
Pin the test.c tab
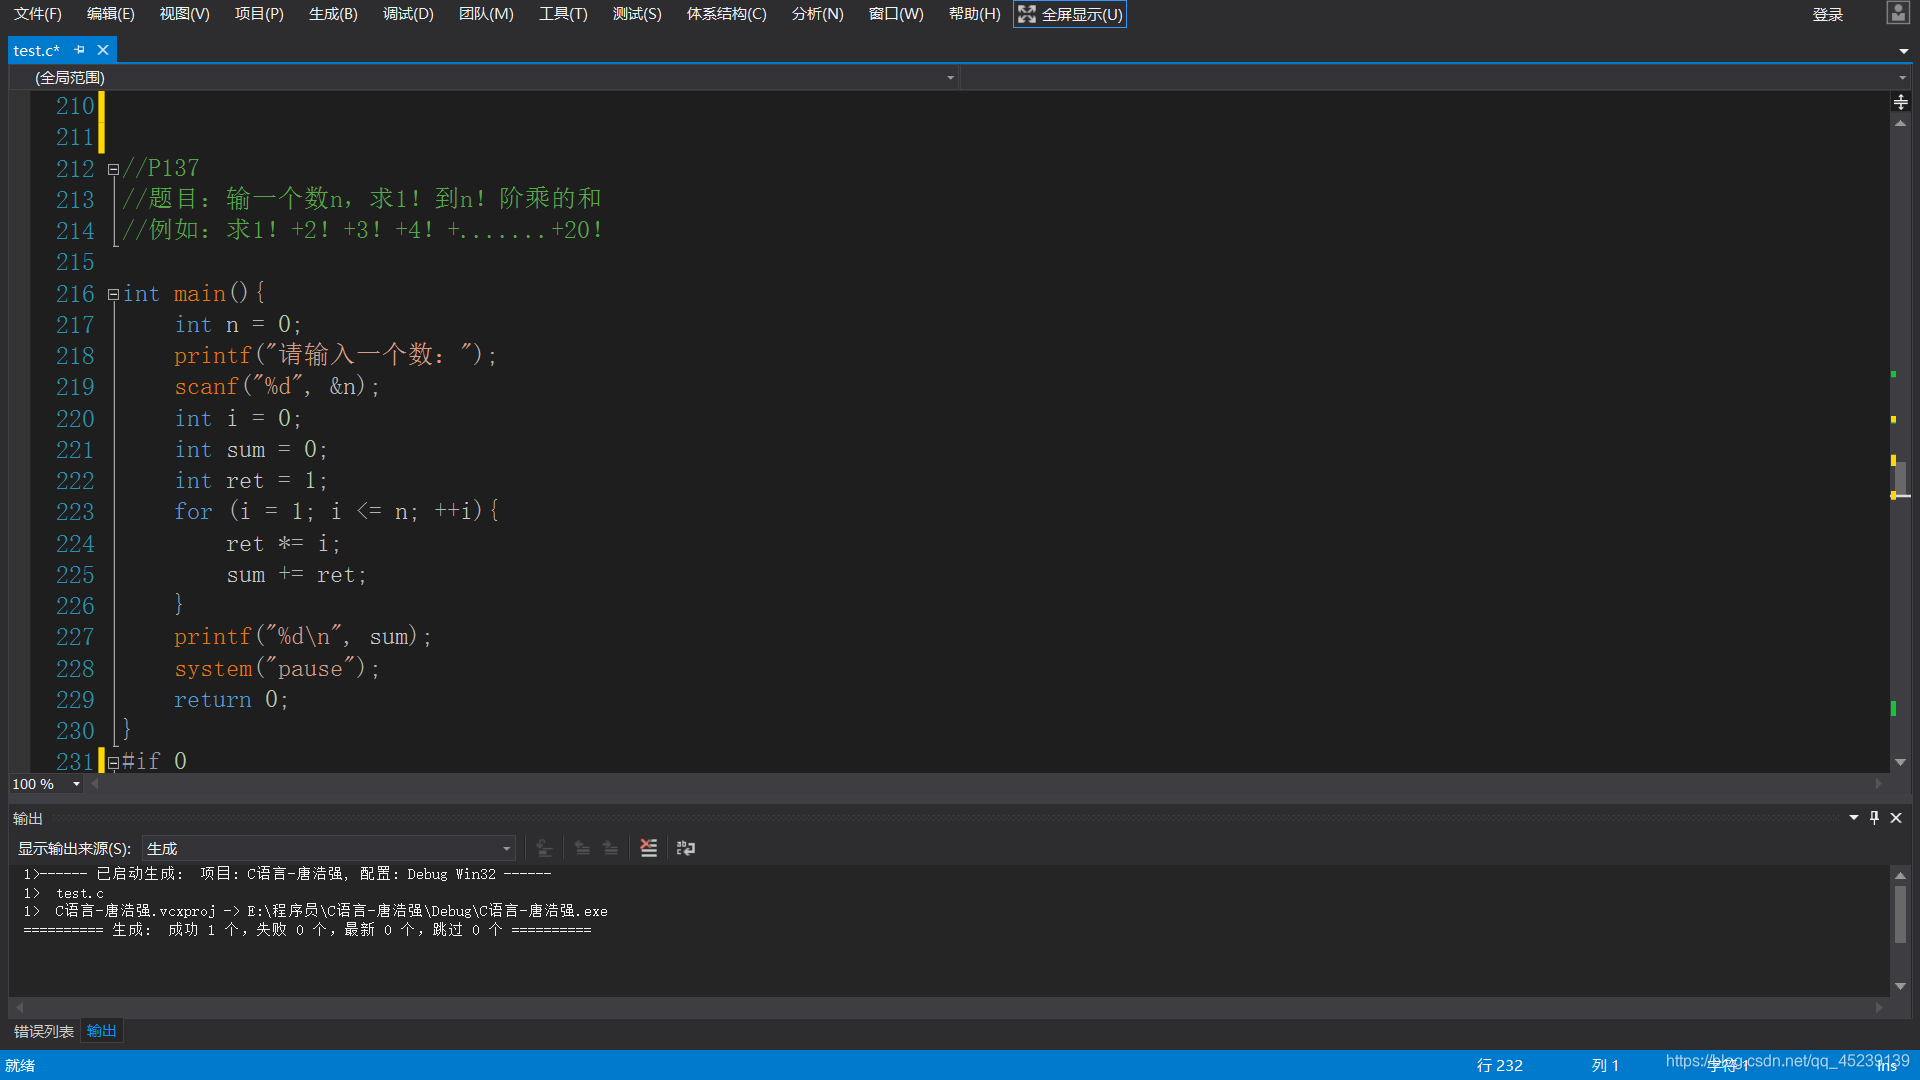(x=80, y=50)
